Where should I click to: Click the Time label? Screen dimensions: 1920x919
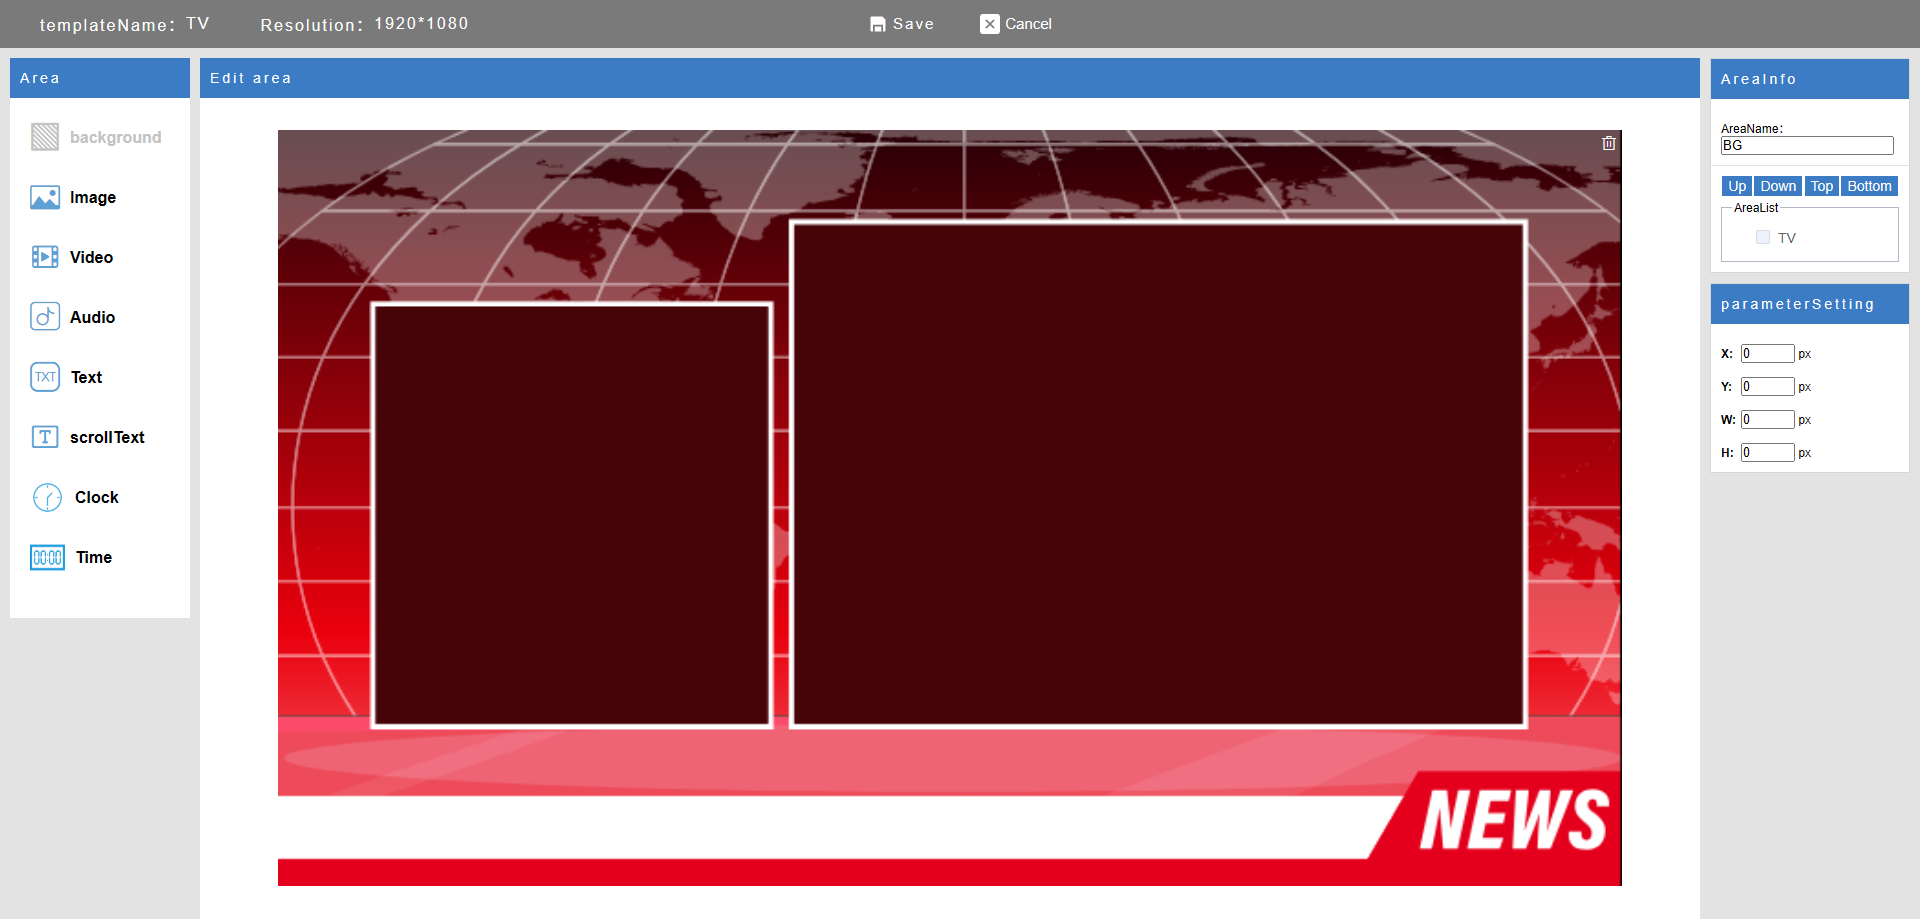point(94,557)
